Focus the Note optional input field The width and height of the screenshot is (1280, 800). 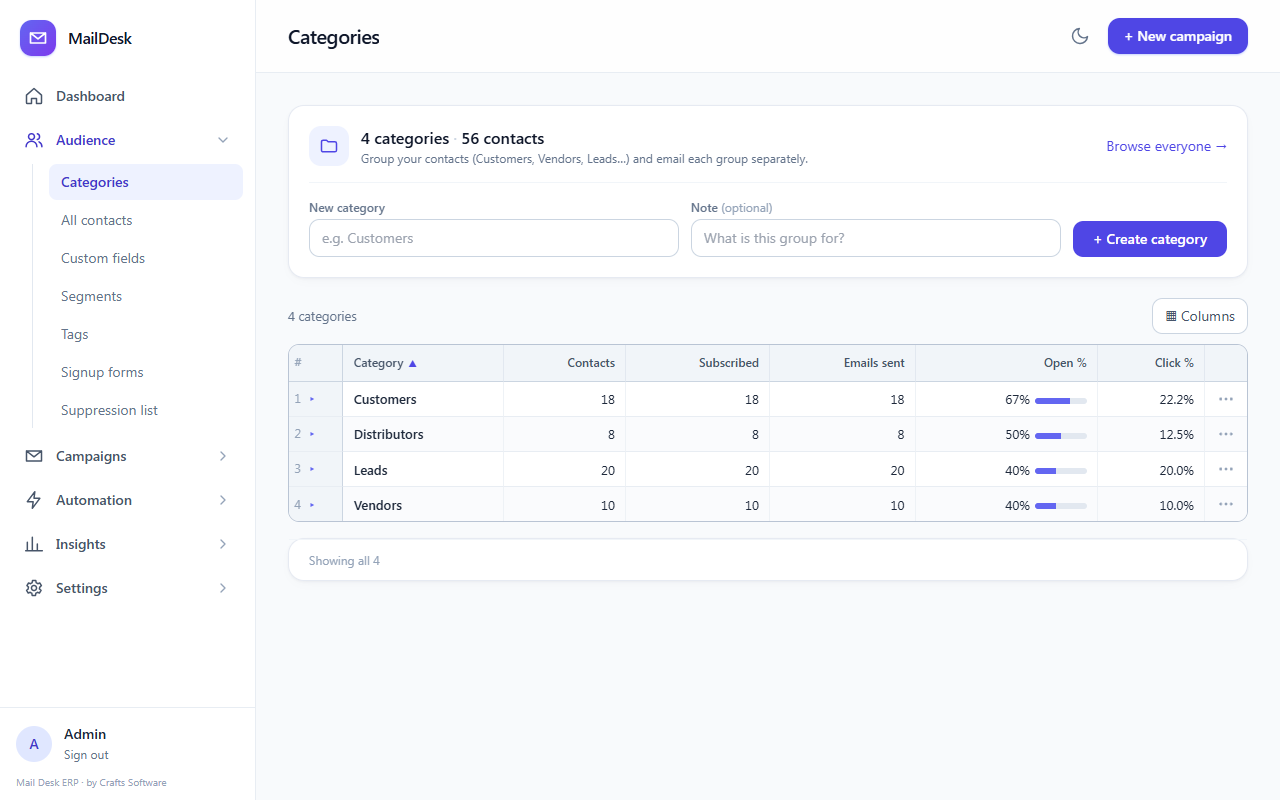click(876, 238)
